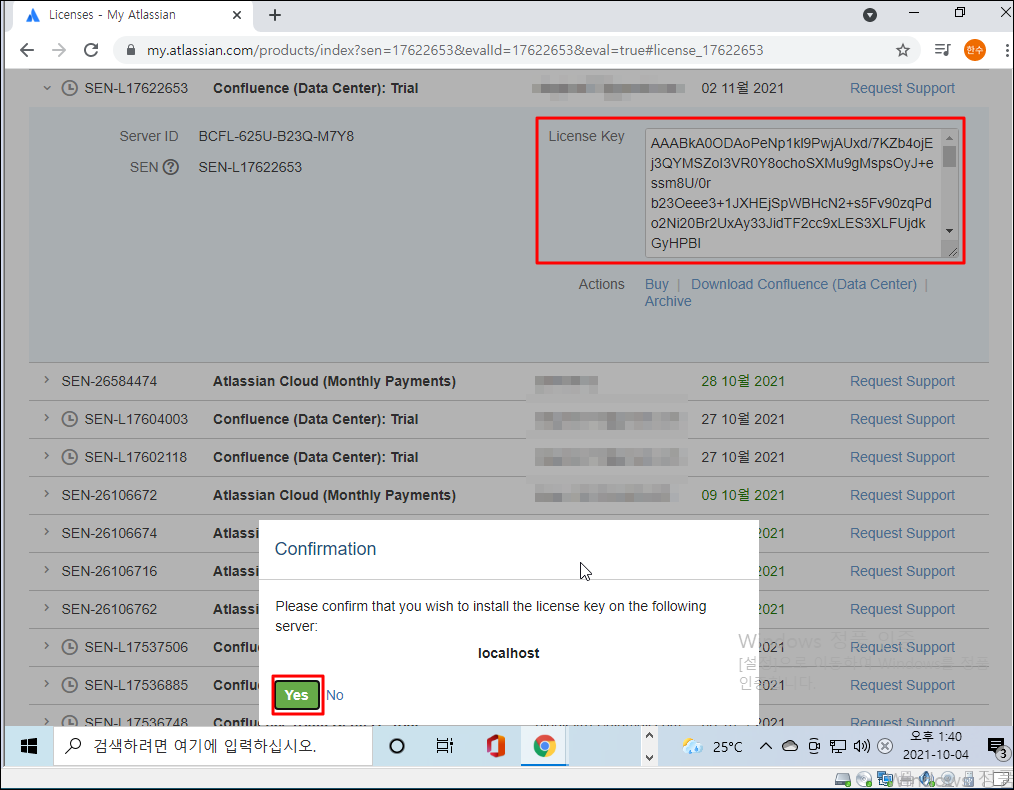This screenshot has height=790, width=1014.
Task: Open Task View on the taskbar
Action: tap(444, 746)
